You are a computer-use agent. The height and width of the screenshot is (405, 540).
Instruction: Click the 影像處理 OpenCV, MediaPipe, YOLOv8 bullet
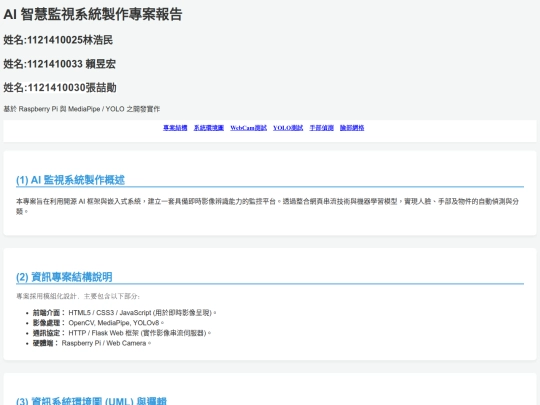pos(98,323)
